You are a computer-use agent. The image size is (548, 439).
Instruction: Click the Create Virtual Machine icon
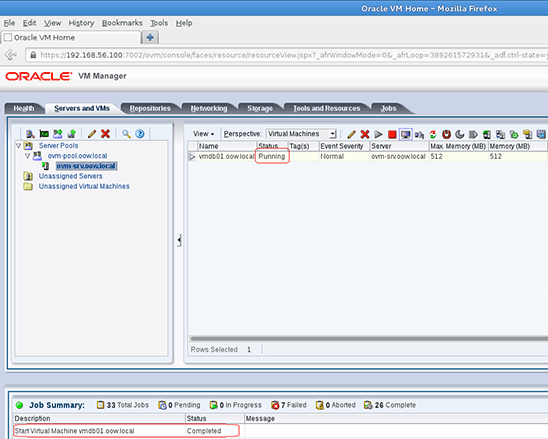coord(72,134)
